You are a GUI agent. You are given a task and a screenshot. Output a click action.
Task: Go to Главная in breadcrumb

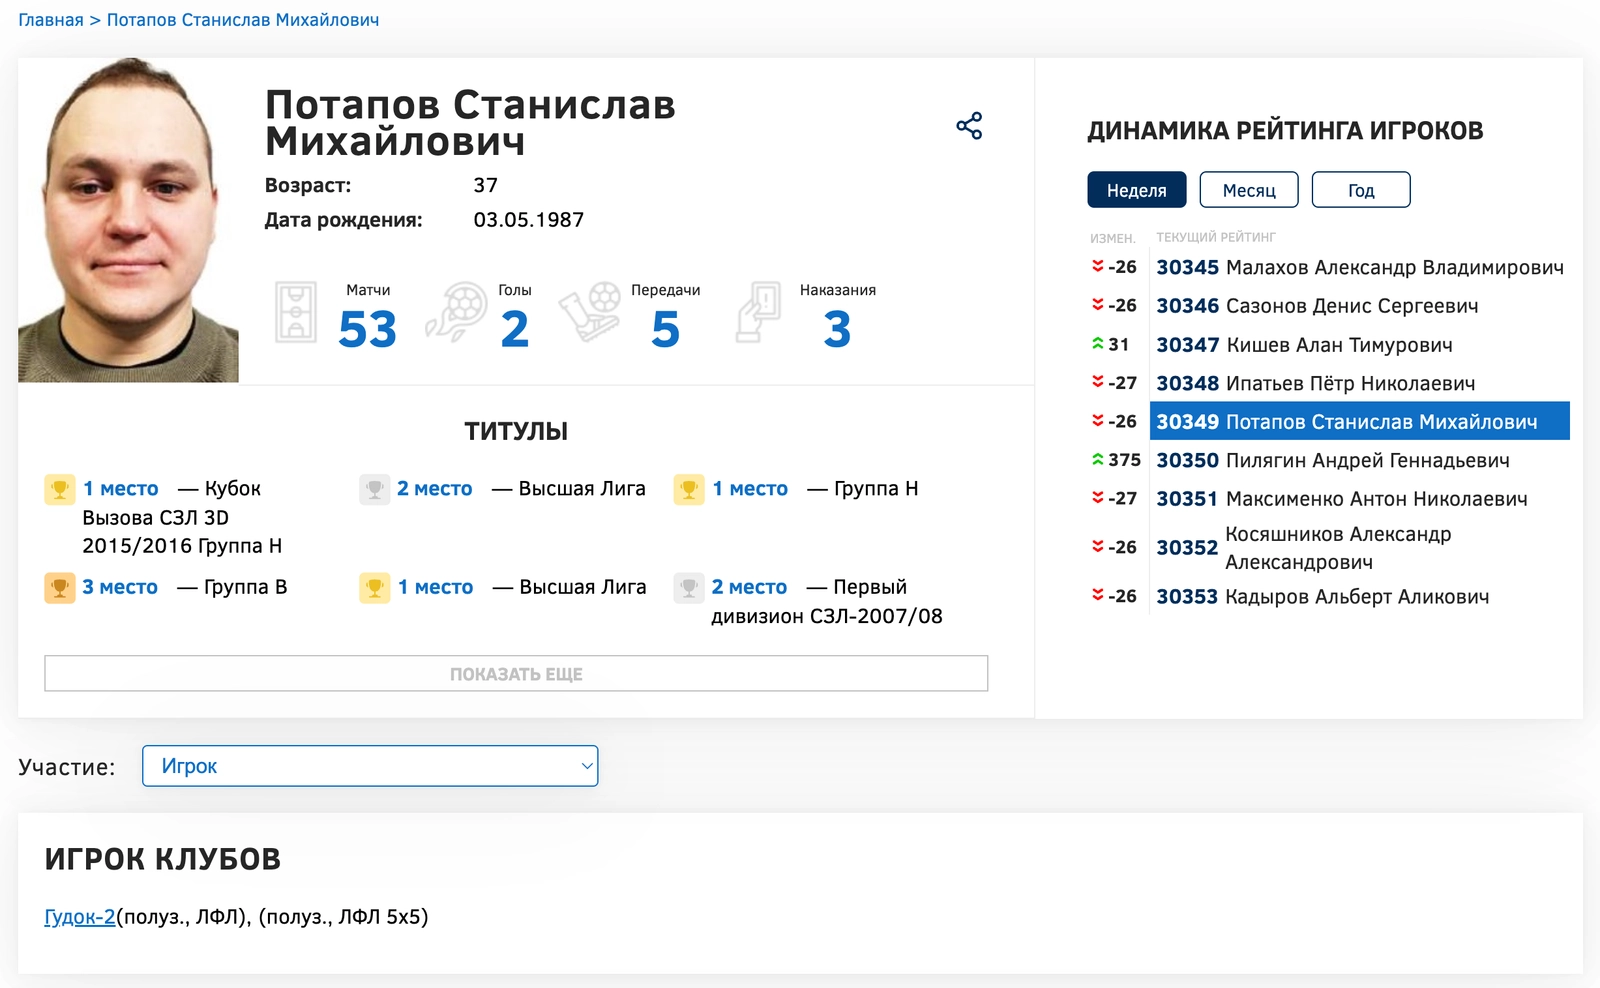coord(51,20)
